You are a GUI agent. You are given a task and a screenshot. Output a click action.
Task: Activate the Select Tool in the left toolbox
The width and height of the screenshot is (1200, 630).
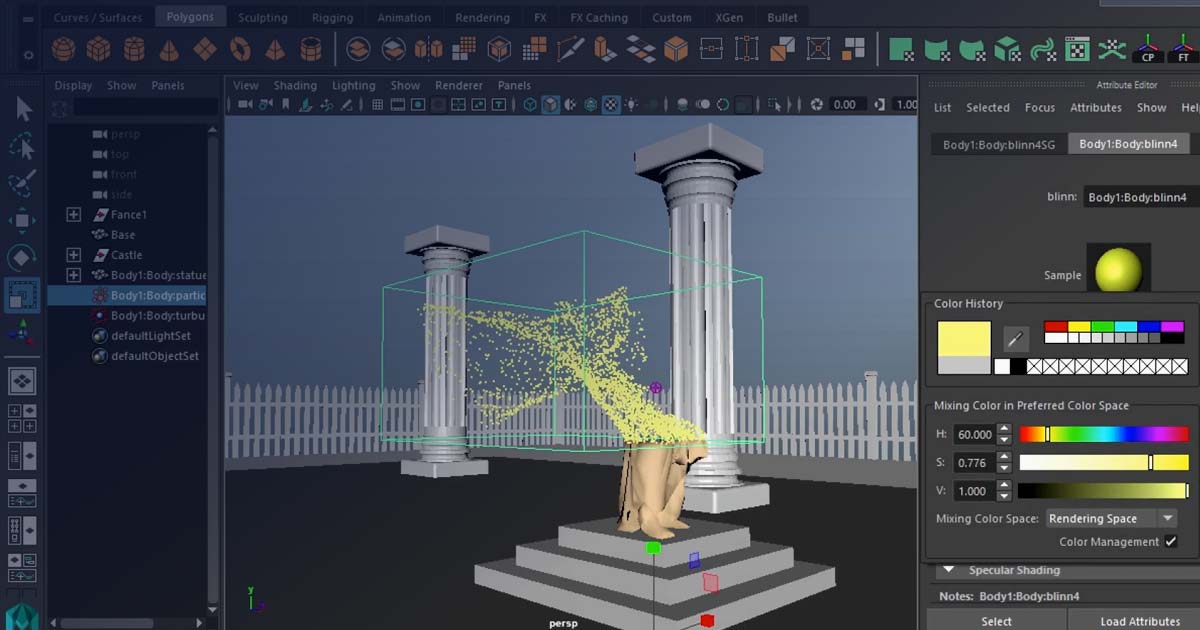tap(23, 110)
